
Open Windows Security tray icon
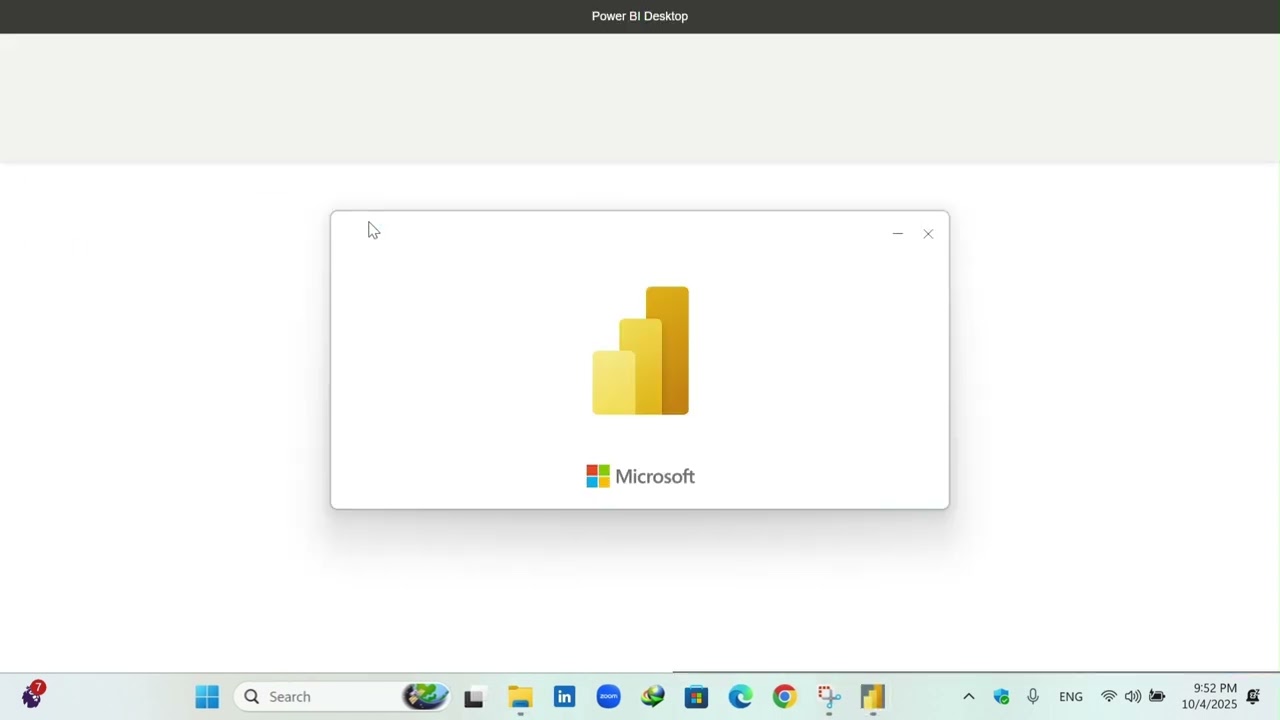tap(1001, 697)
